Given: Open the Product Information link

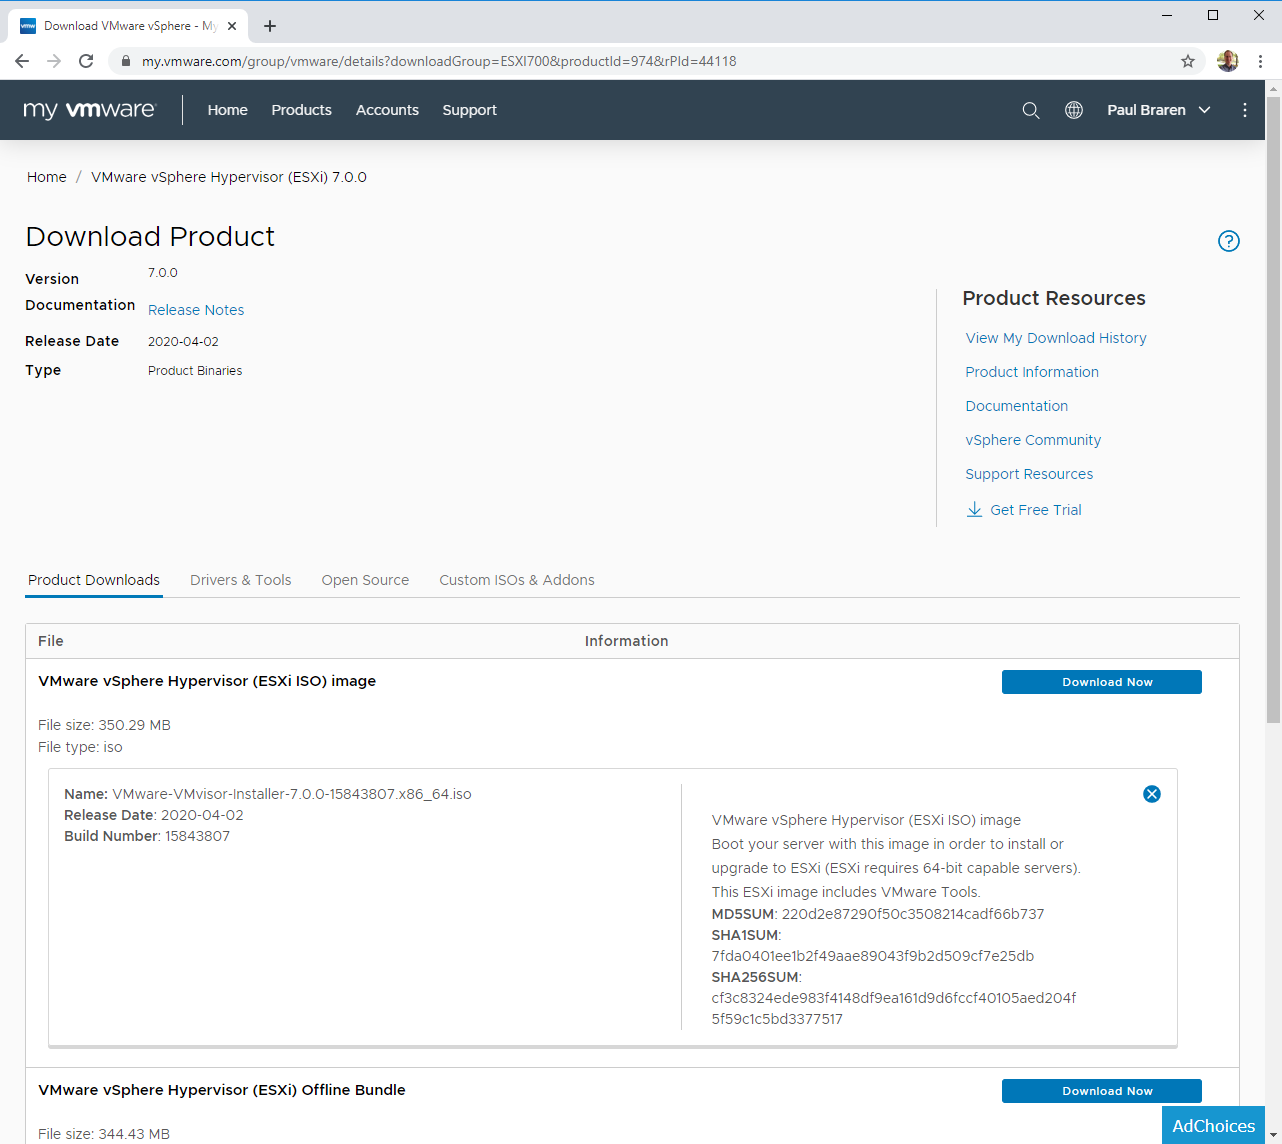Looking at the screenshot, I should (1032, 372).
